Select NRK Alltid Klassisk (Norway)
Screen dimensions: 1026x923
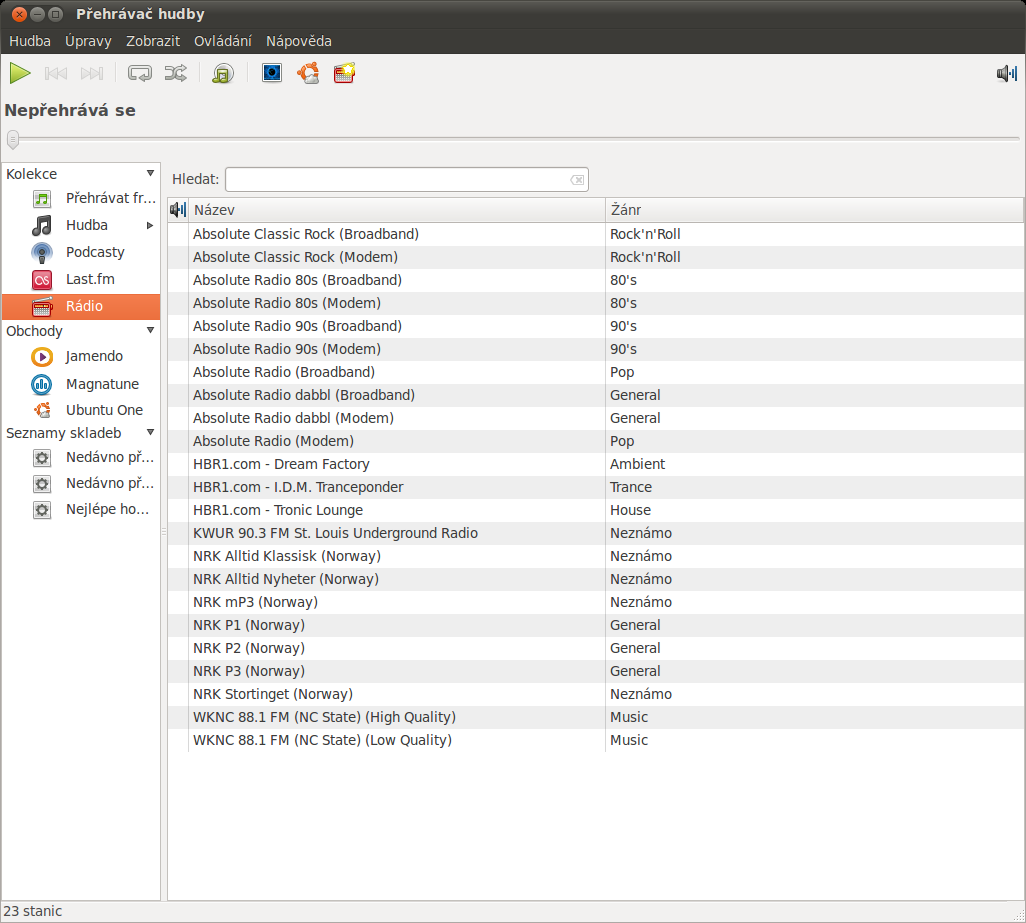point(595,556)
